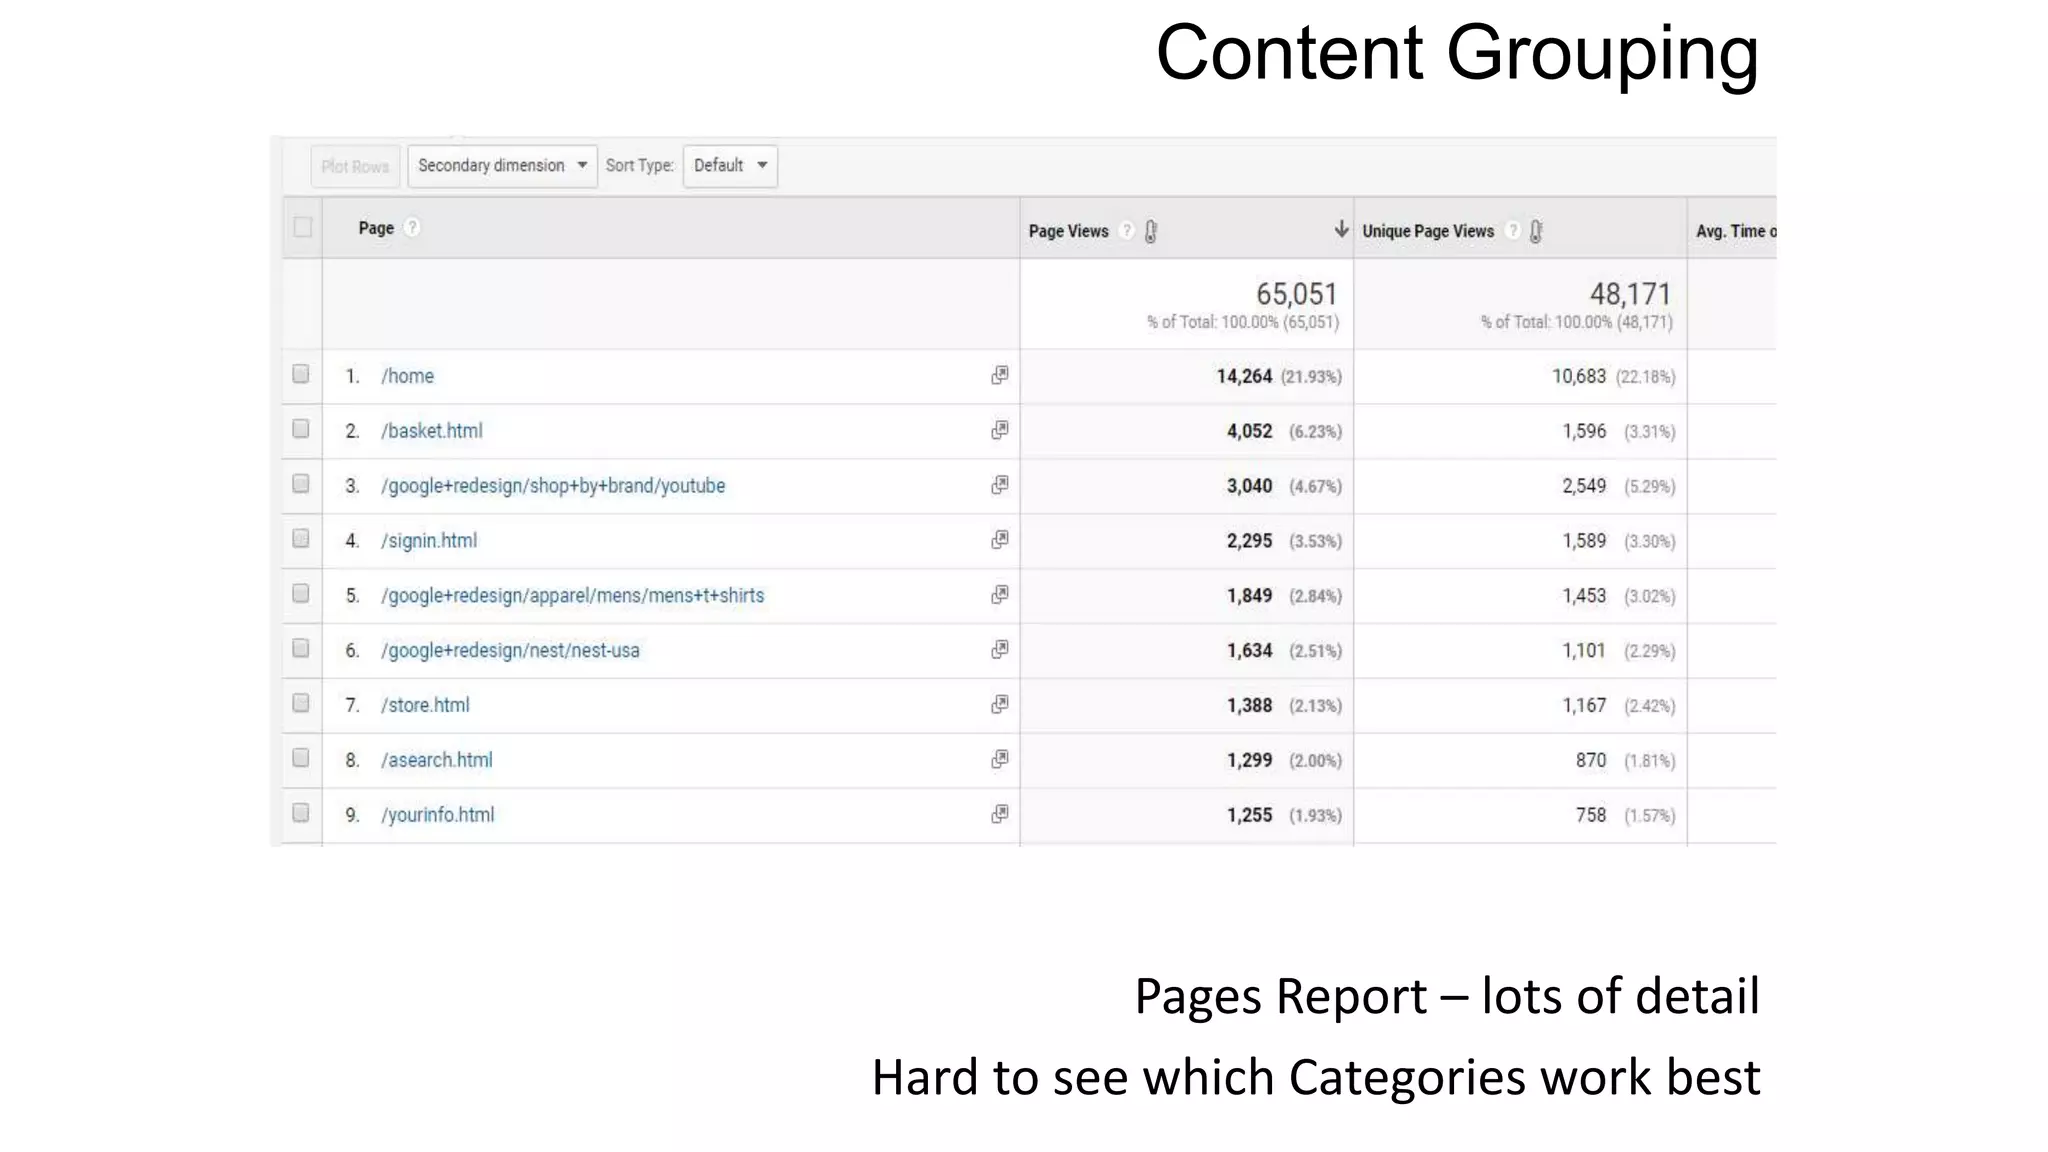Screen dimensions: 2048x1152
Task: Open the apparel/mens/mens+t+shirts link
Action: (572, 596)
